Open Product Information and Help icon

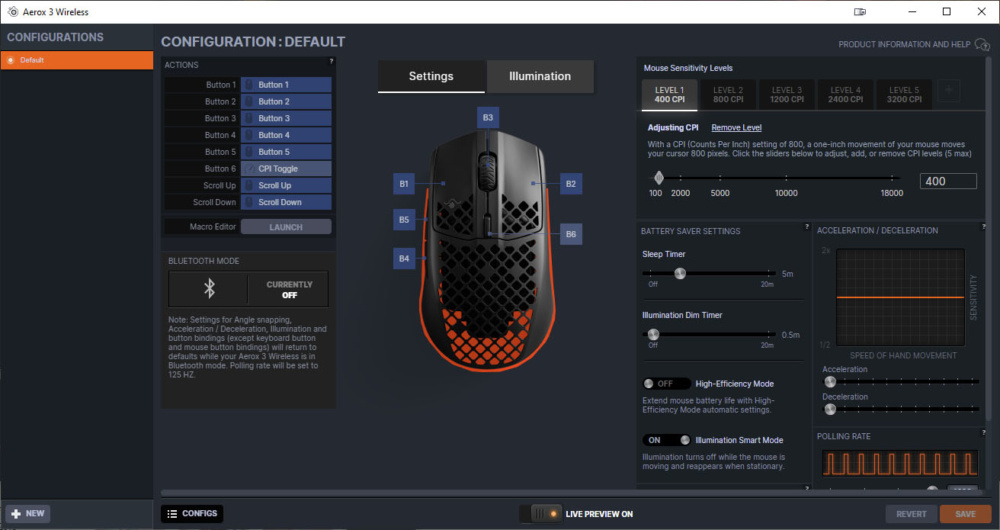(x=982, y=45)
